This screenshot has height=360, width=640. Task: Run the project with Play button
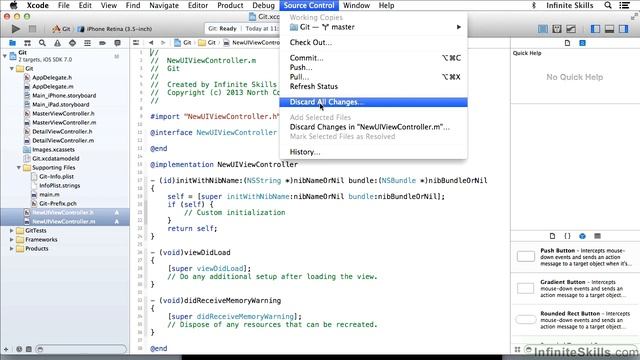pos(16,29)
